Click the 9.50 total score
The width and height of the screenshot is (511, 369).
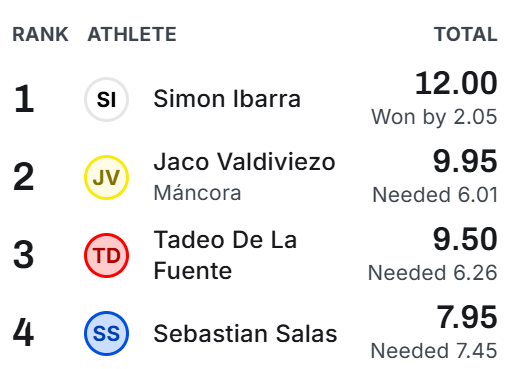(465, 239)
